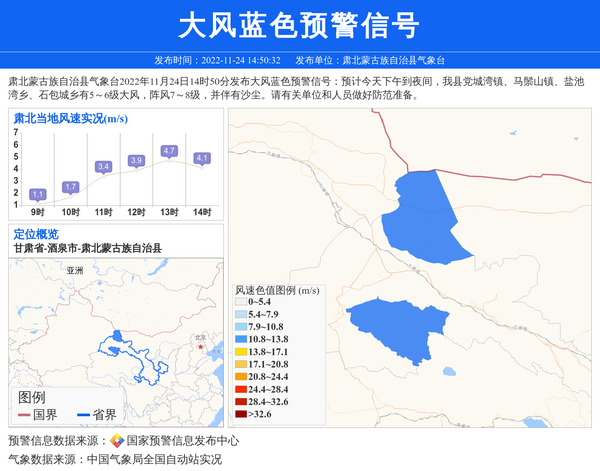Click the highlighted county on overview map
Image resolution: width=600 pixels, height=471 pixels.
118,337
